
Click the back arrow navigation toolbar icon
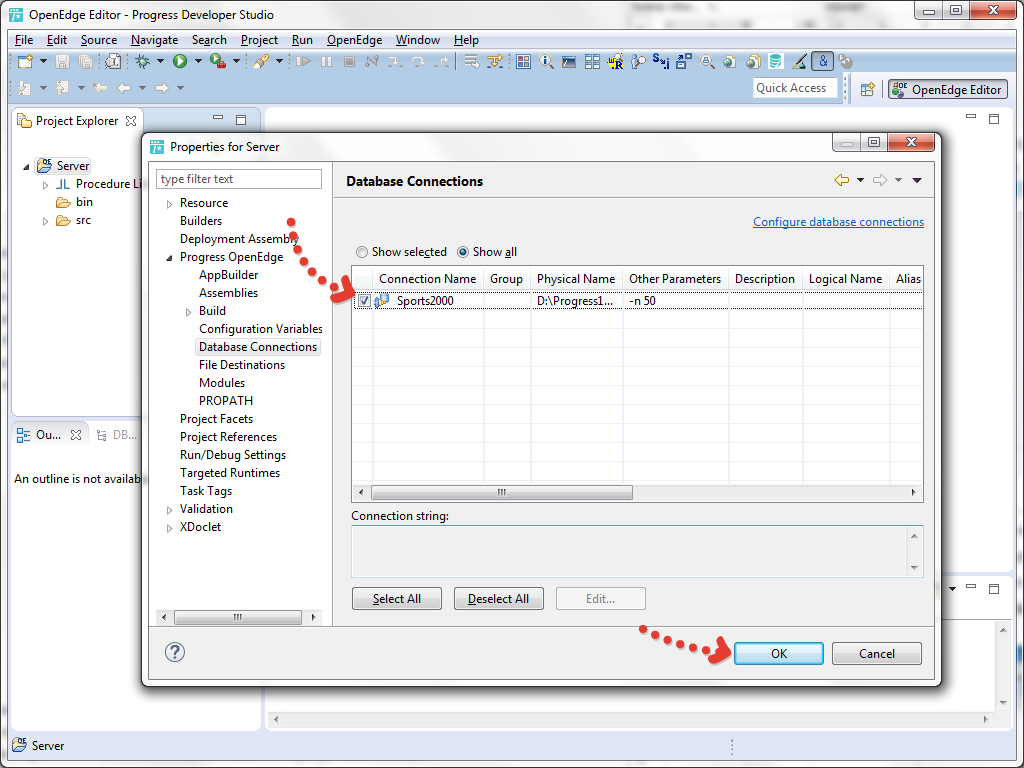tap(123, 88)
